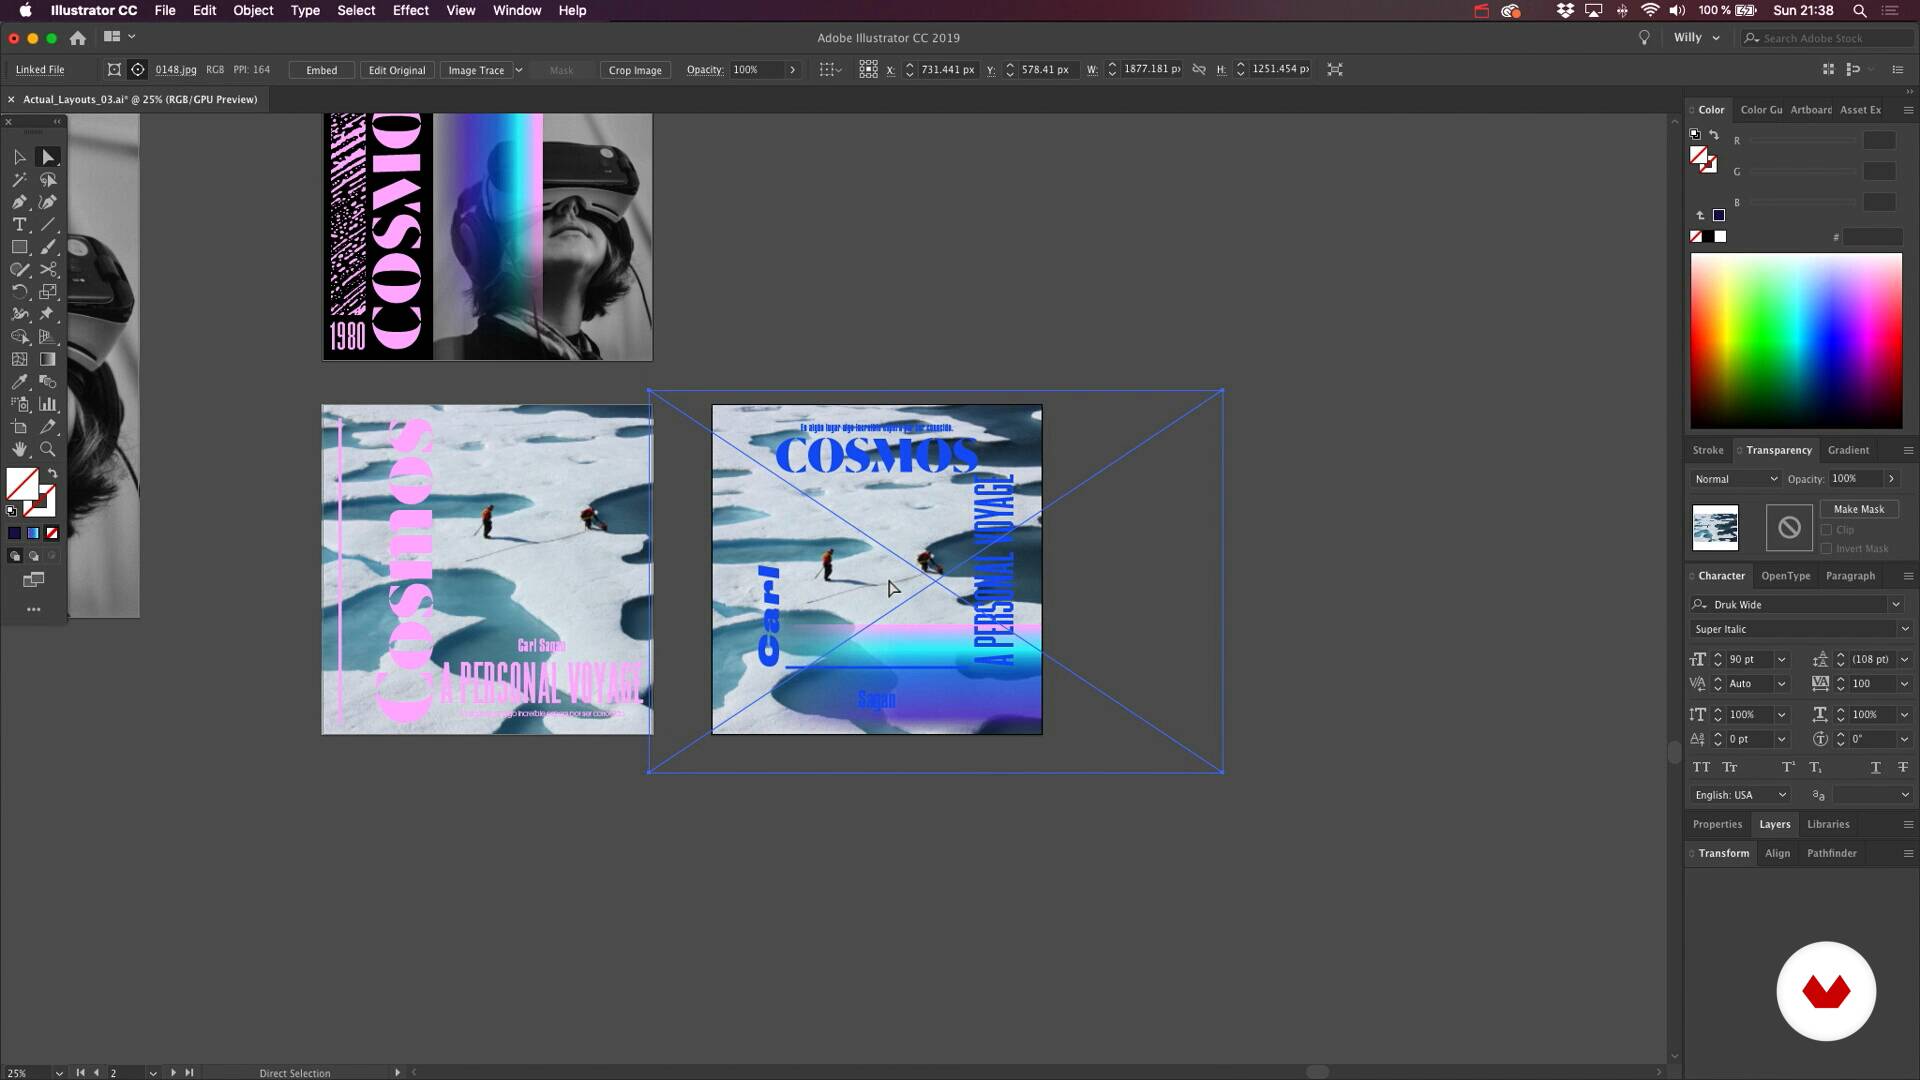
Task: Select the Column Graph tool
Action: tap(47, 404)
